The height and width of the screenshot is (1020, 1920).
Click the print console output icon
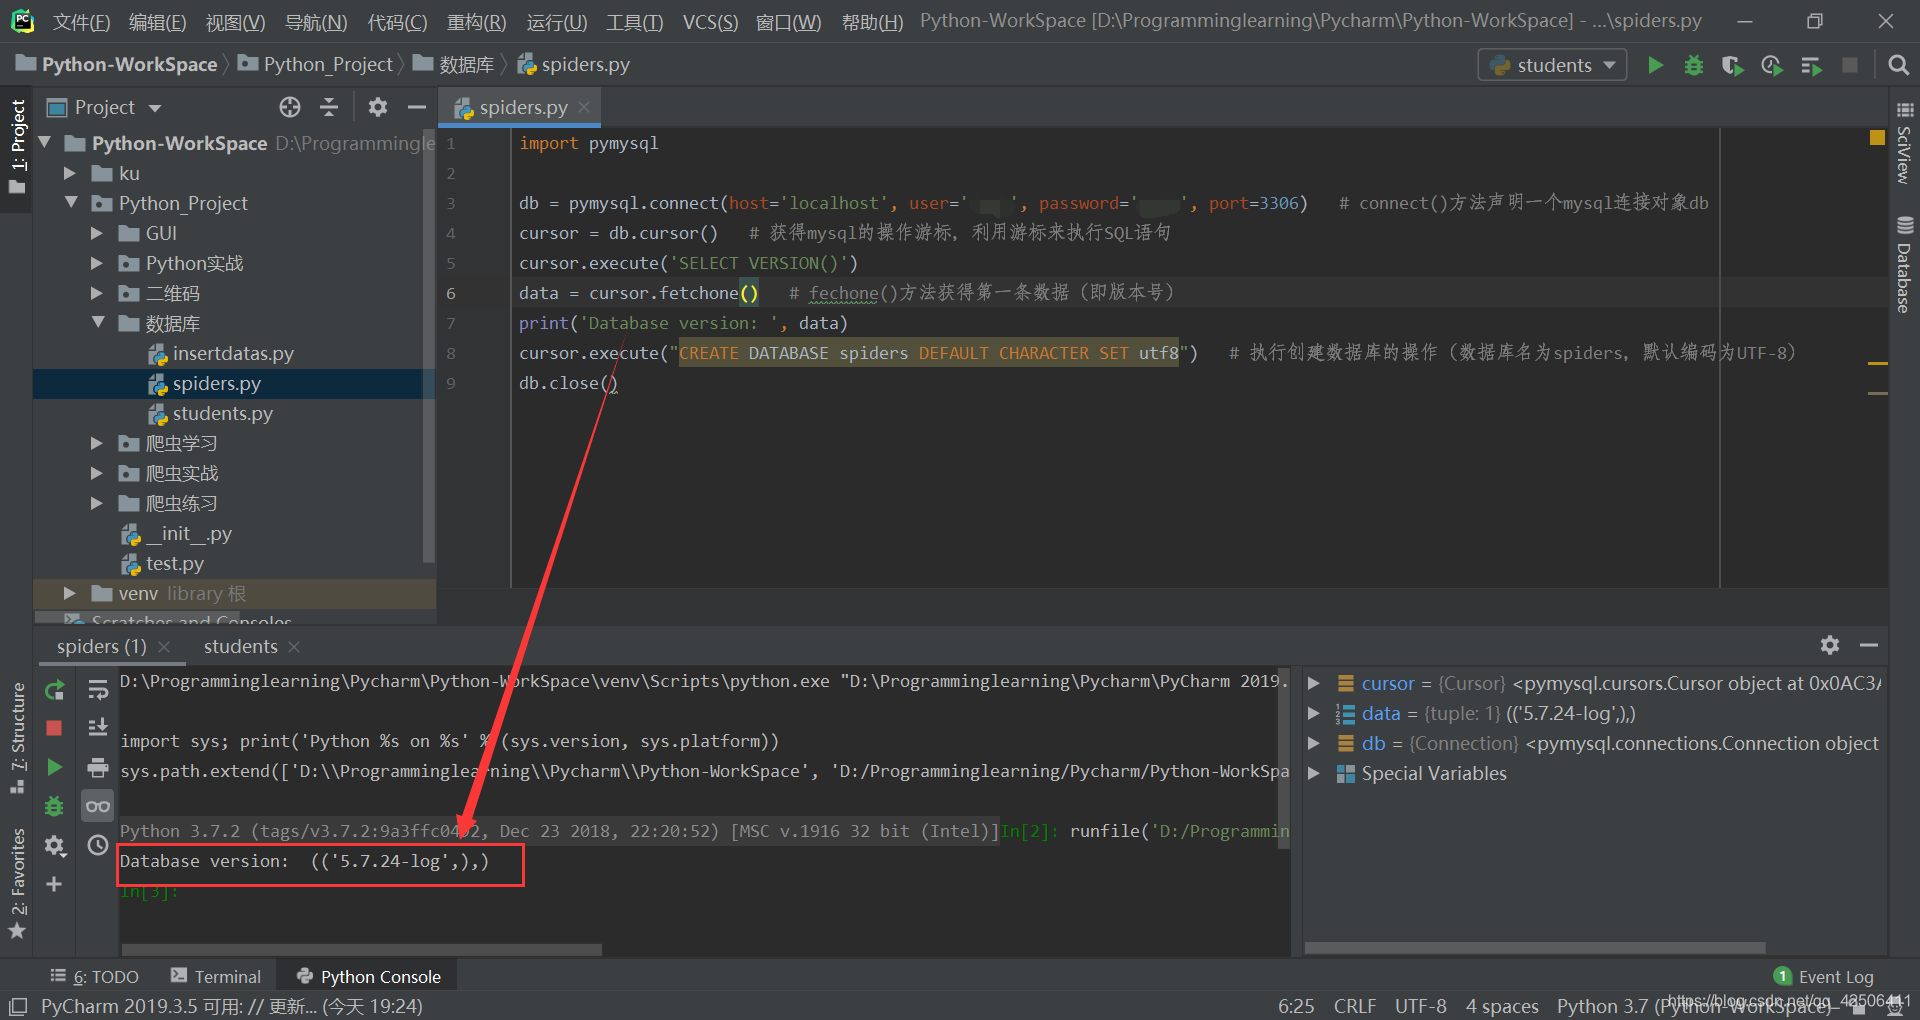[98, 767]
